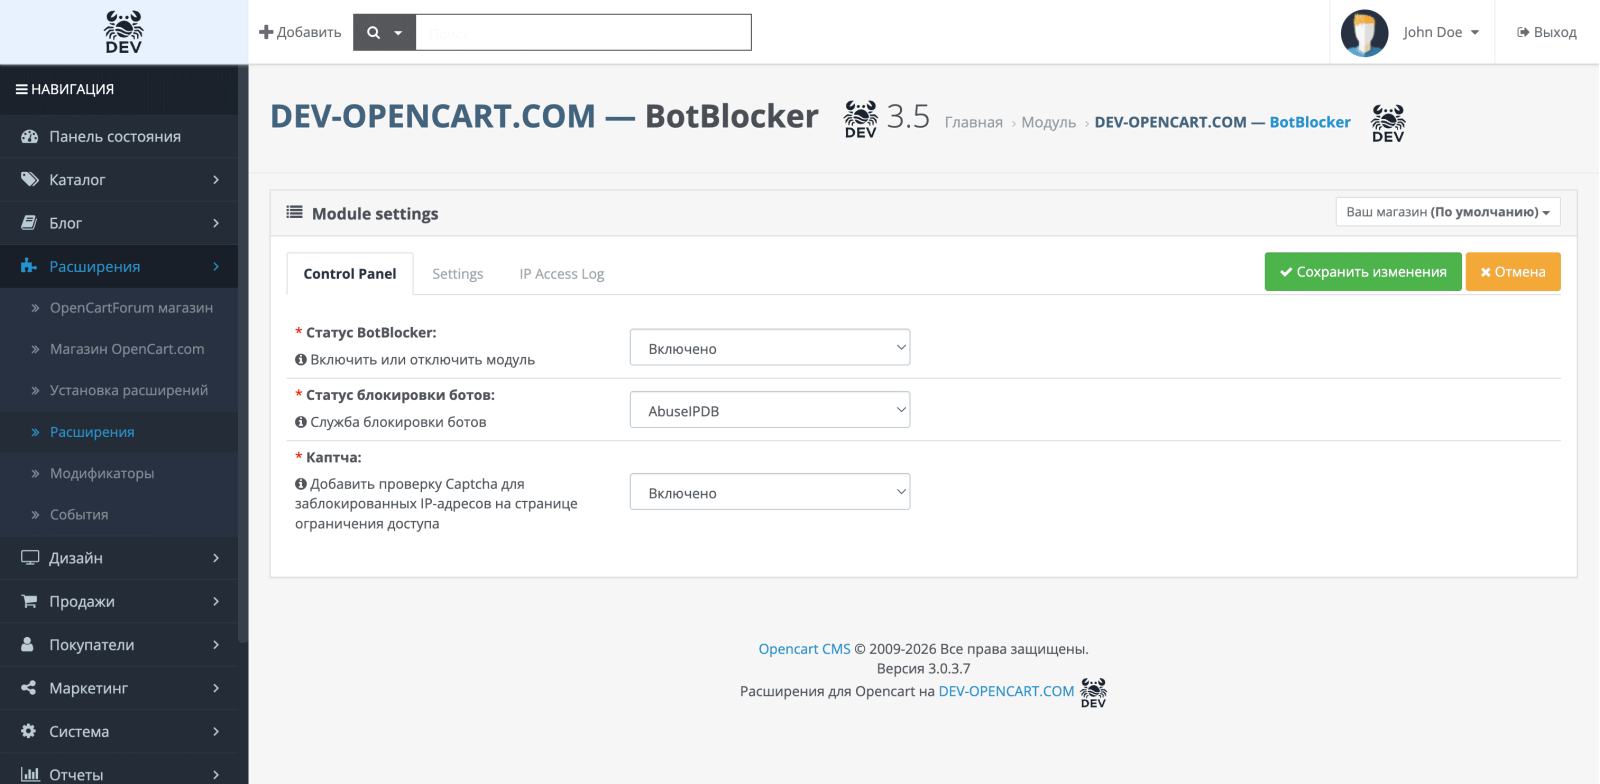The image size is (1600, 784).
Task: Click the share icon next to Маркетинг
Action: point(28,688)
